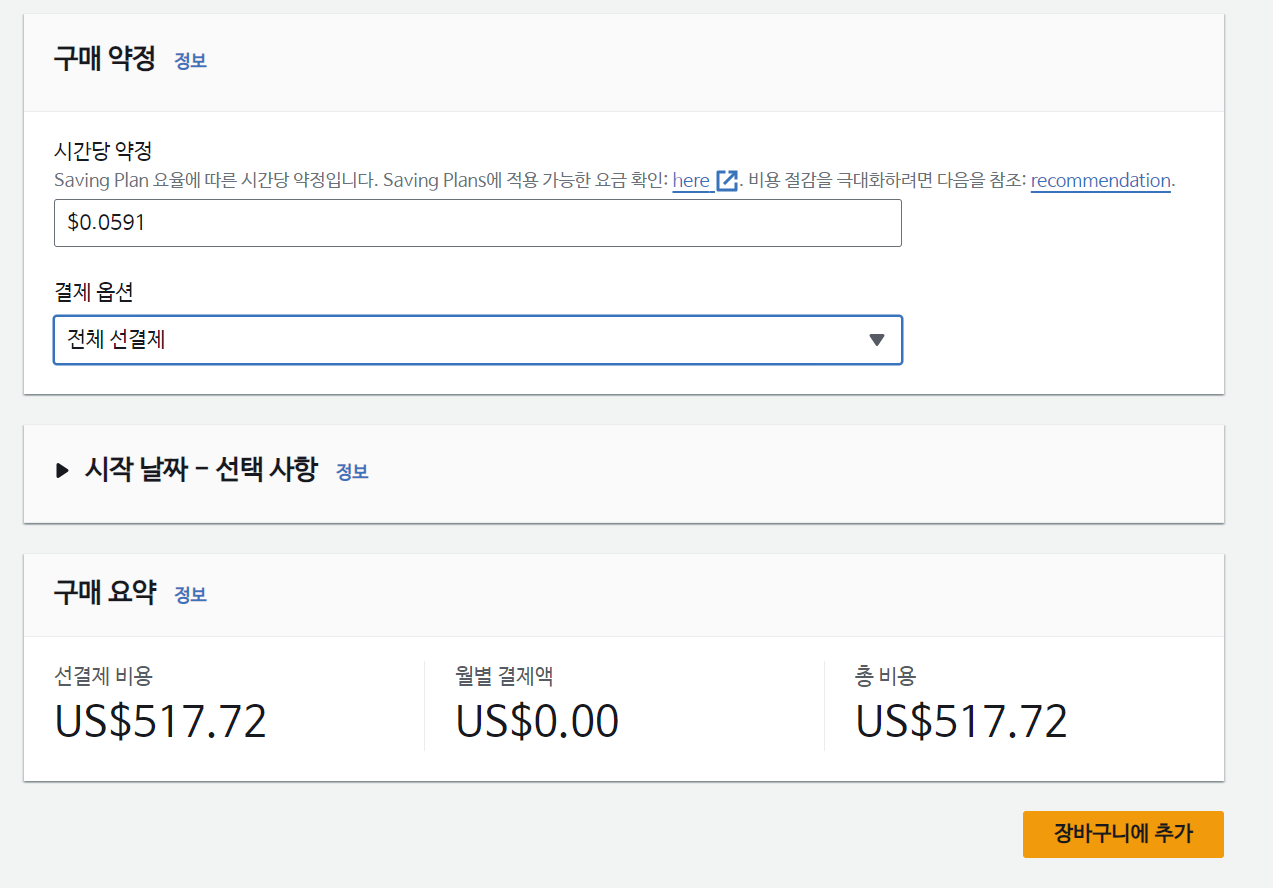Open the 결제 옵션 dropdown arrow
The image size is (1273, 888).
tap(877, 340)
